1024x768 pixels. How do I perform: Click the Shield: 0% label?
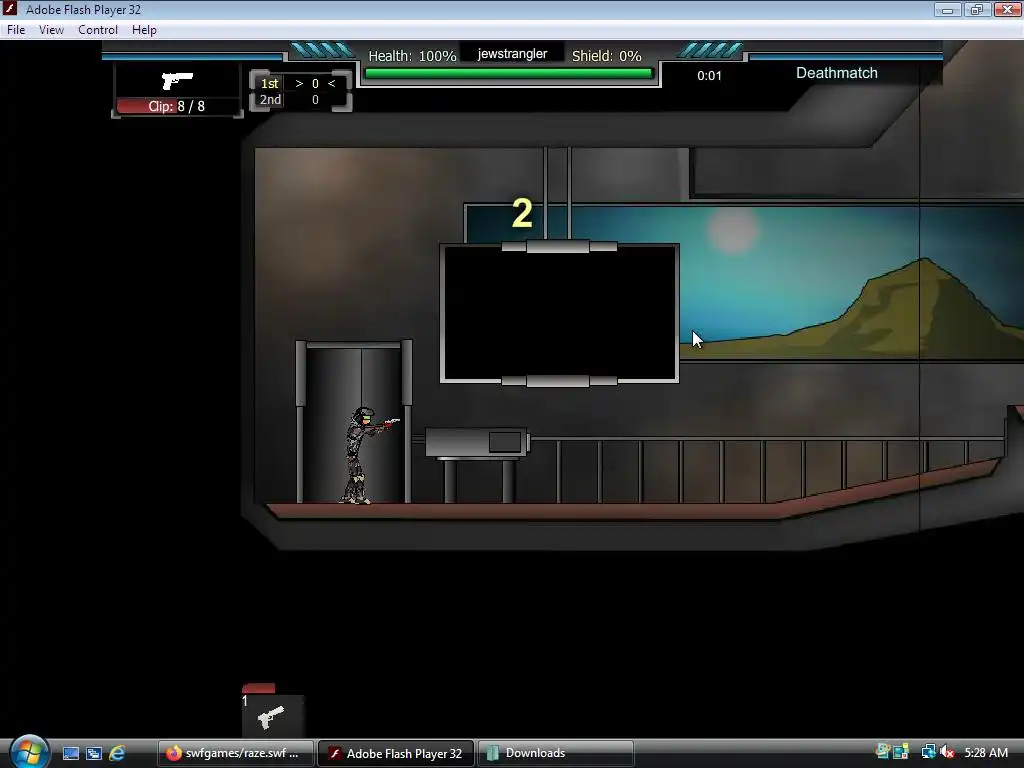[x=607, y=56]
